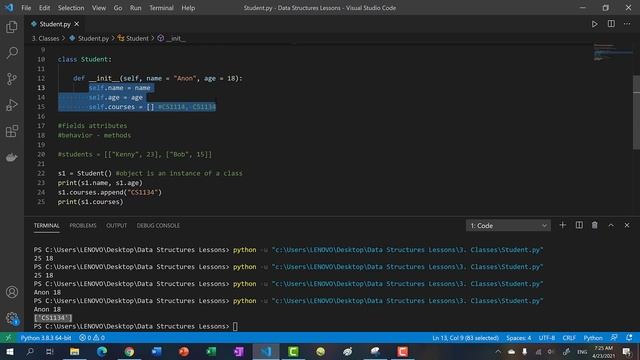The width and height of the screenshot is (640, 360).
Task: Open the Accounts menu icon
Action: tap(12, 292)
